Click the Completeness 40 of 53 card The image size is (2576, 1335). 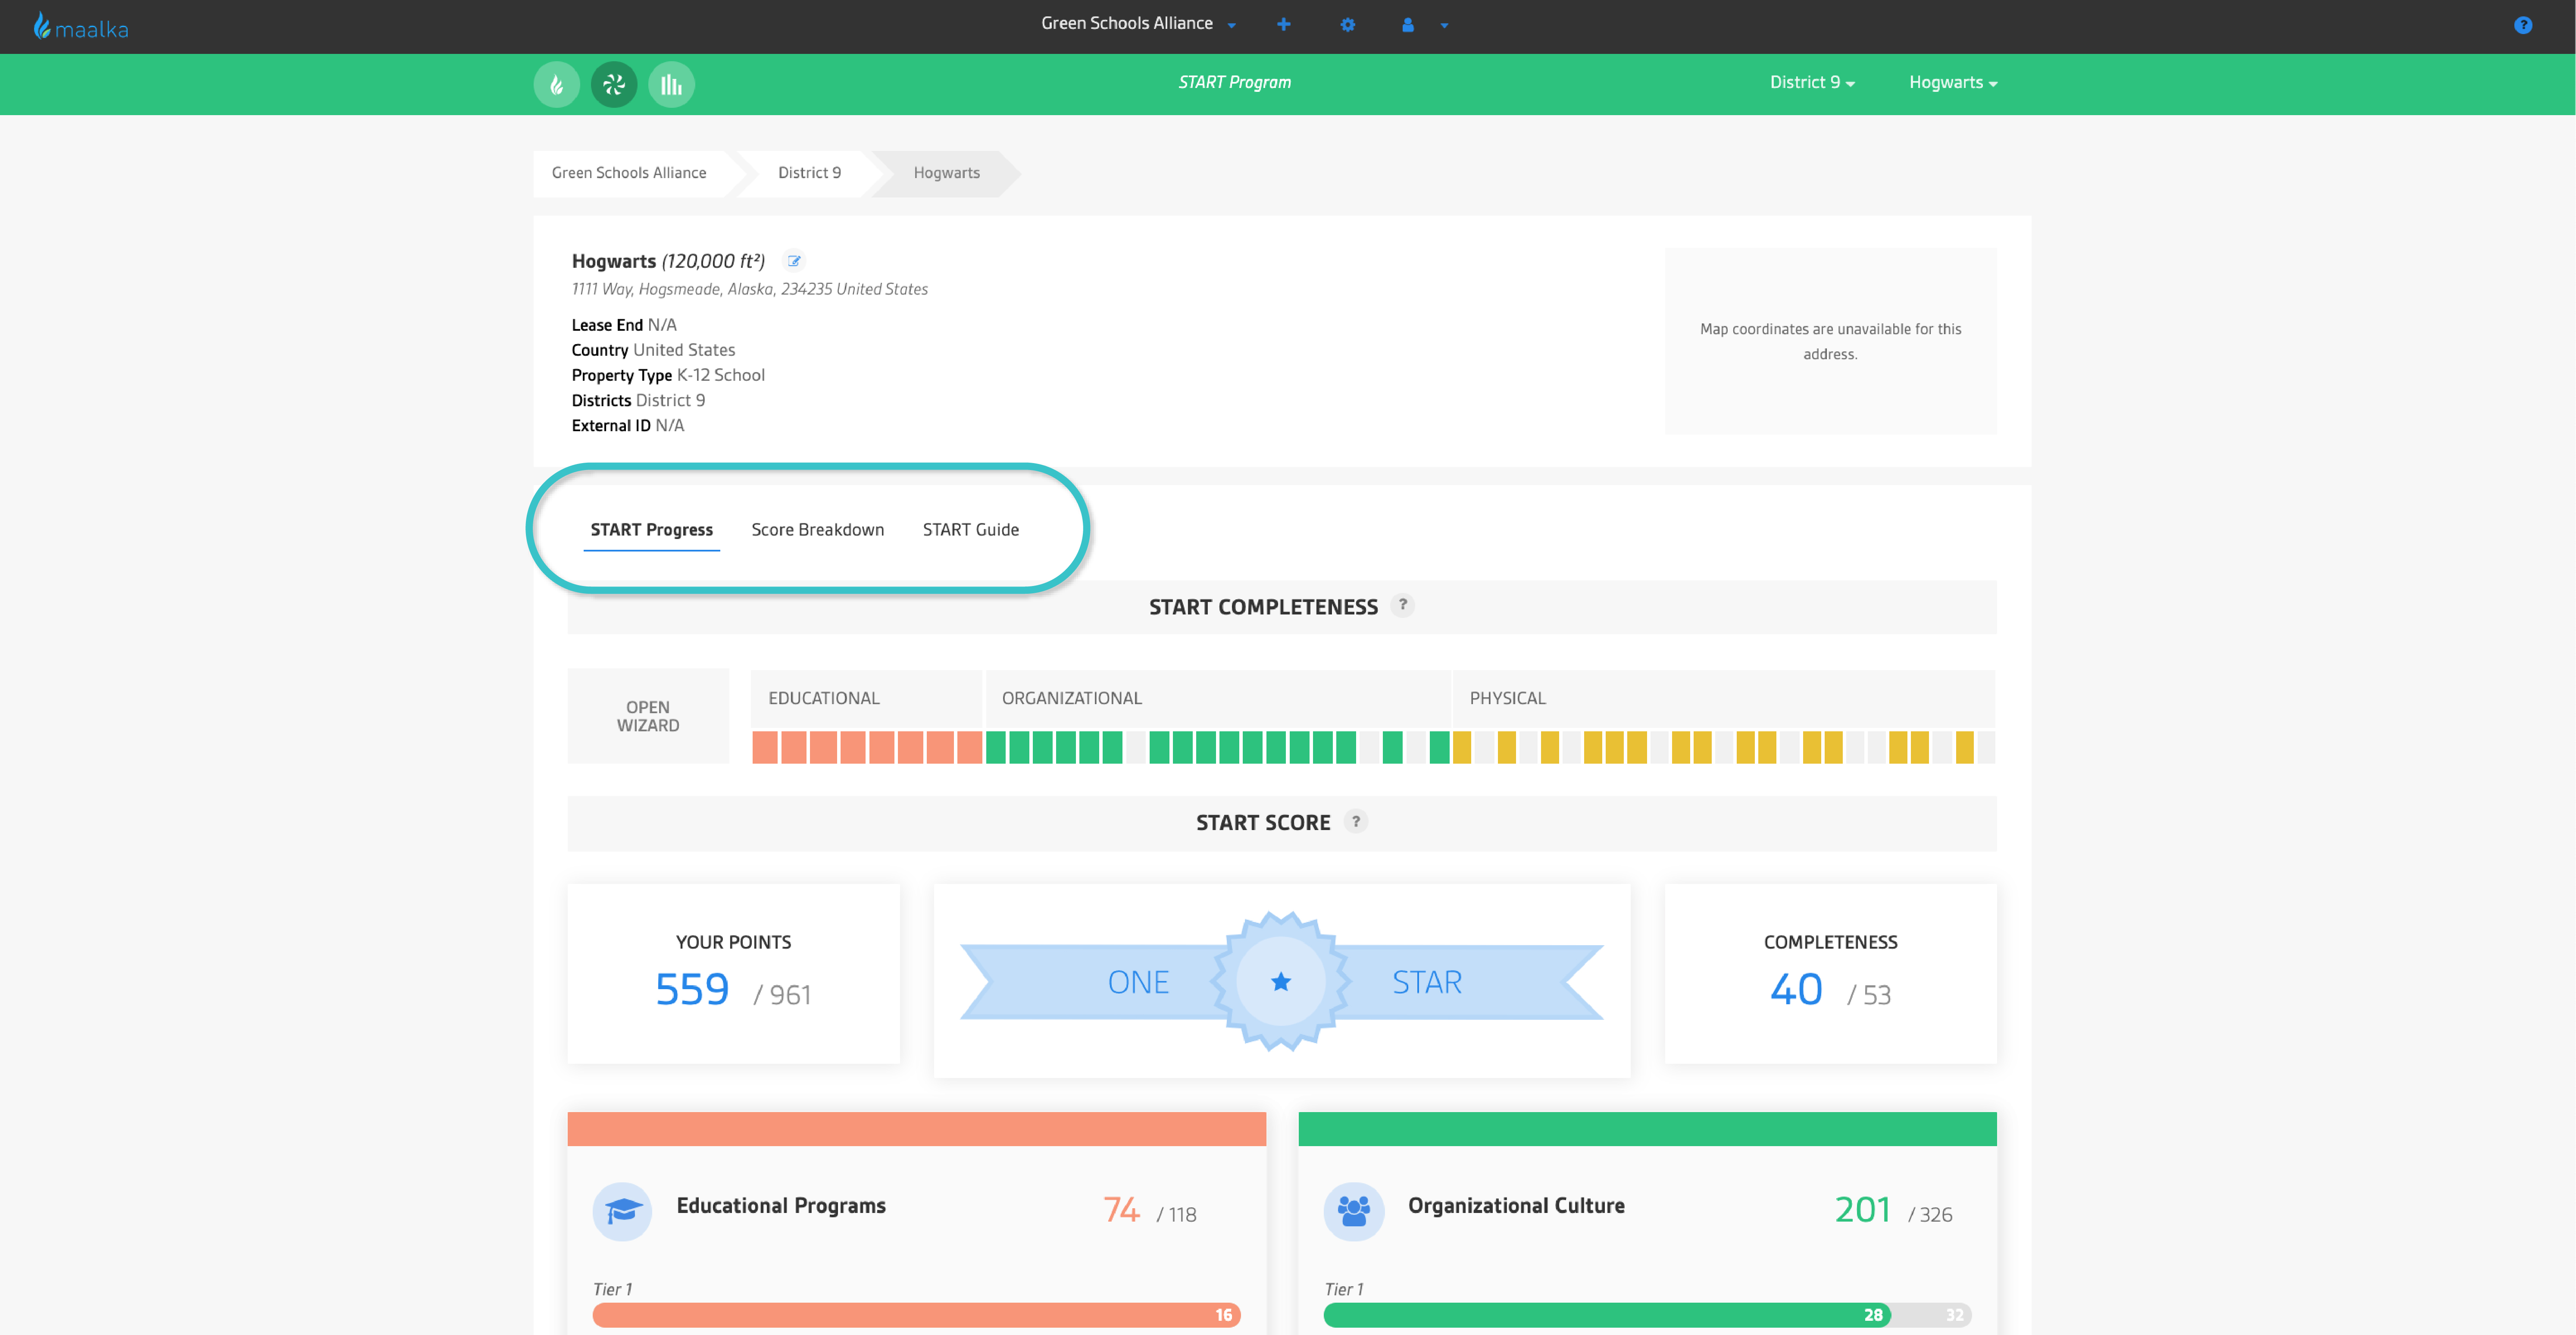pyautogui.click(x=1831, y=973)
